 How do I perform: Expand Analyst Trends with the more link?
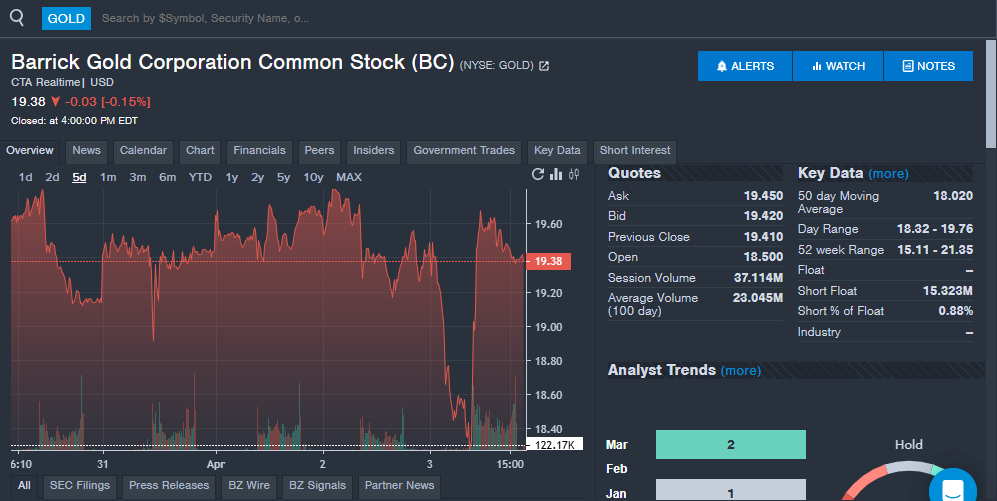[740, 371]
